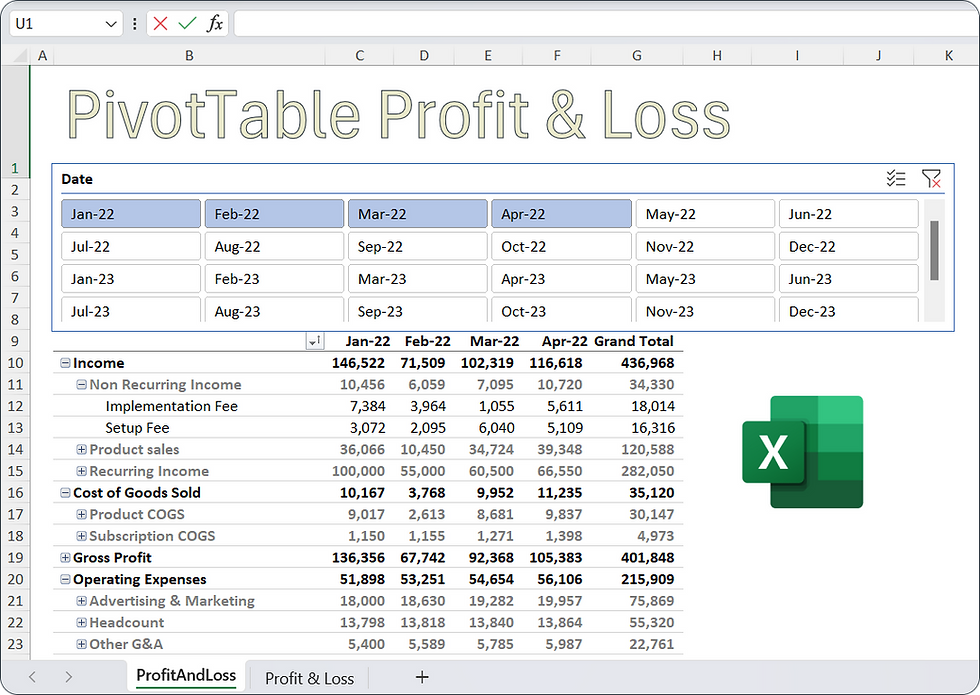
Task: Select the May-22 slicer button
Action: [x=705, y=213]
